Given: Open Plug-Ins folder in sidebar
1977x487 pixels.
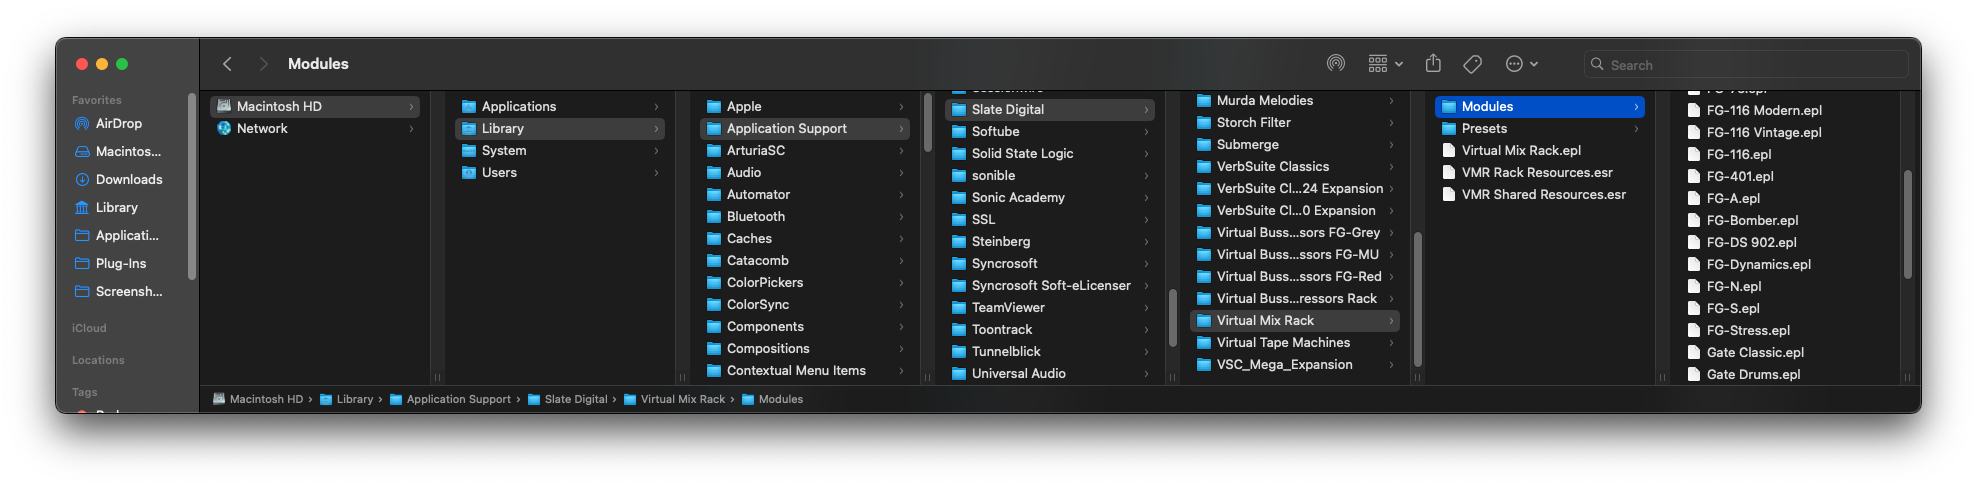Looking at the screenshot, I should (120, 264).
